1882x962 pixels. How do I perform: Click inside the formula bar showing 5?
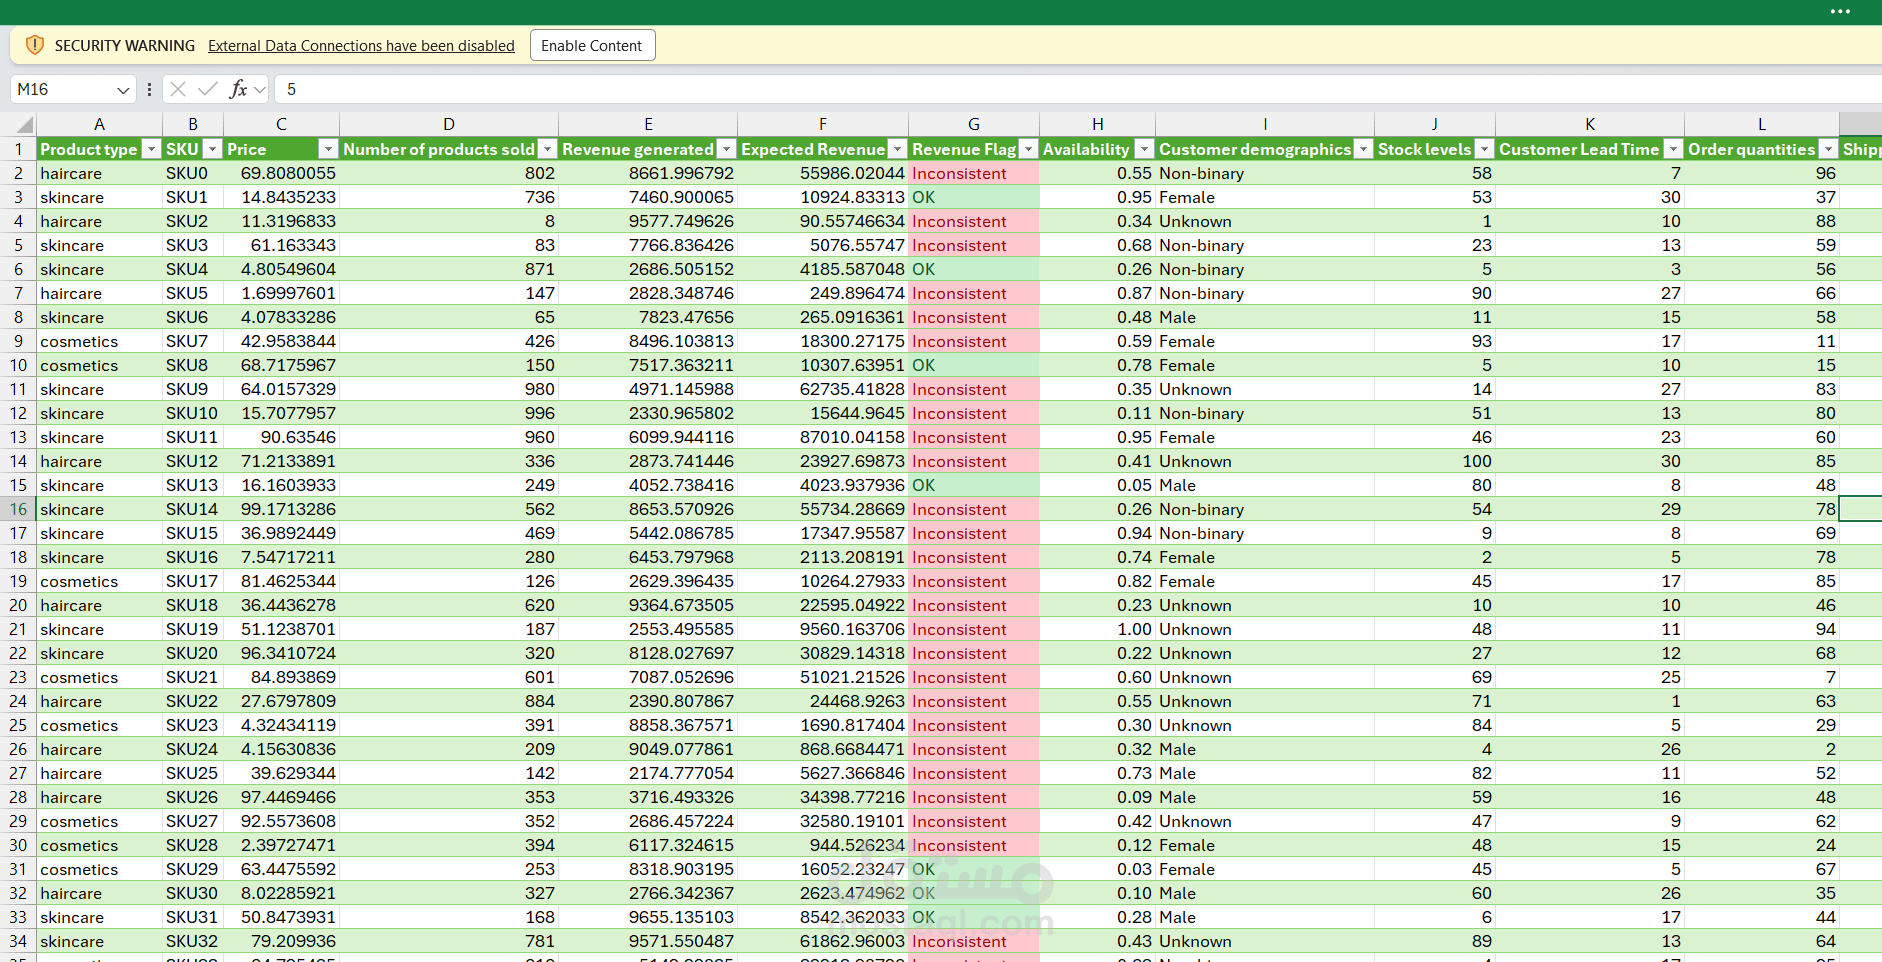click(1078, 89)
